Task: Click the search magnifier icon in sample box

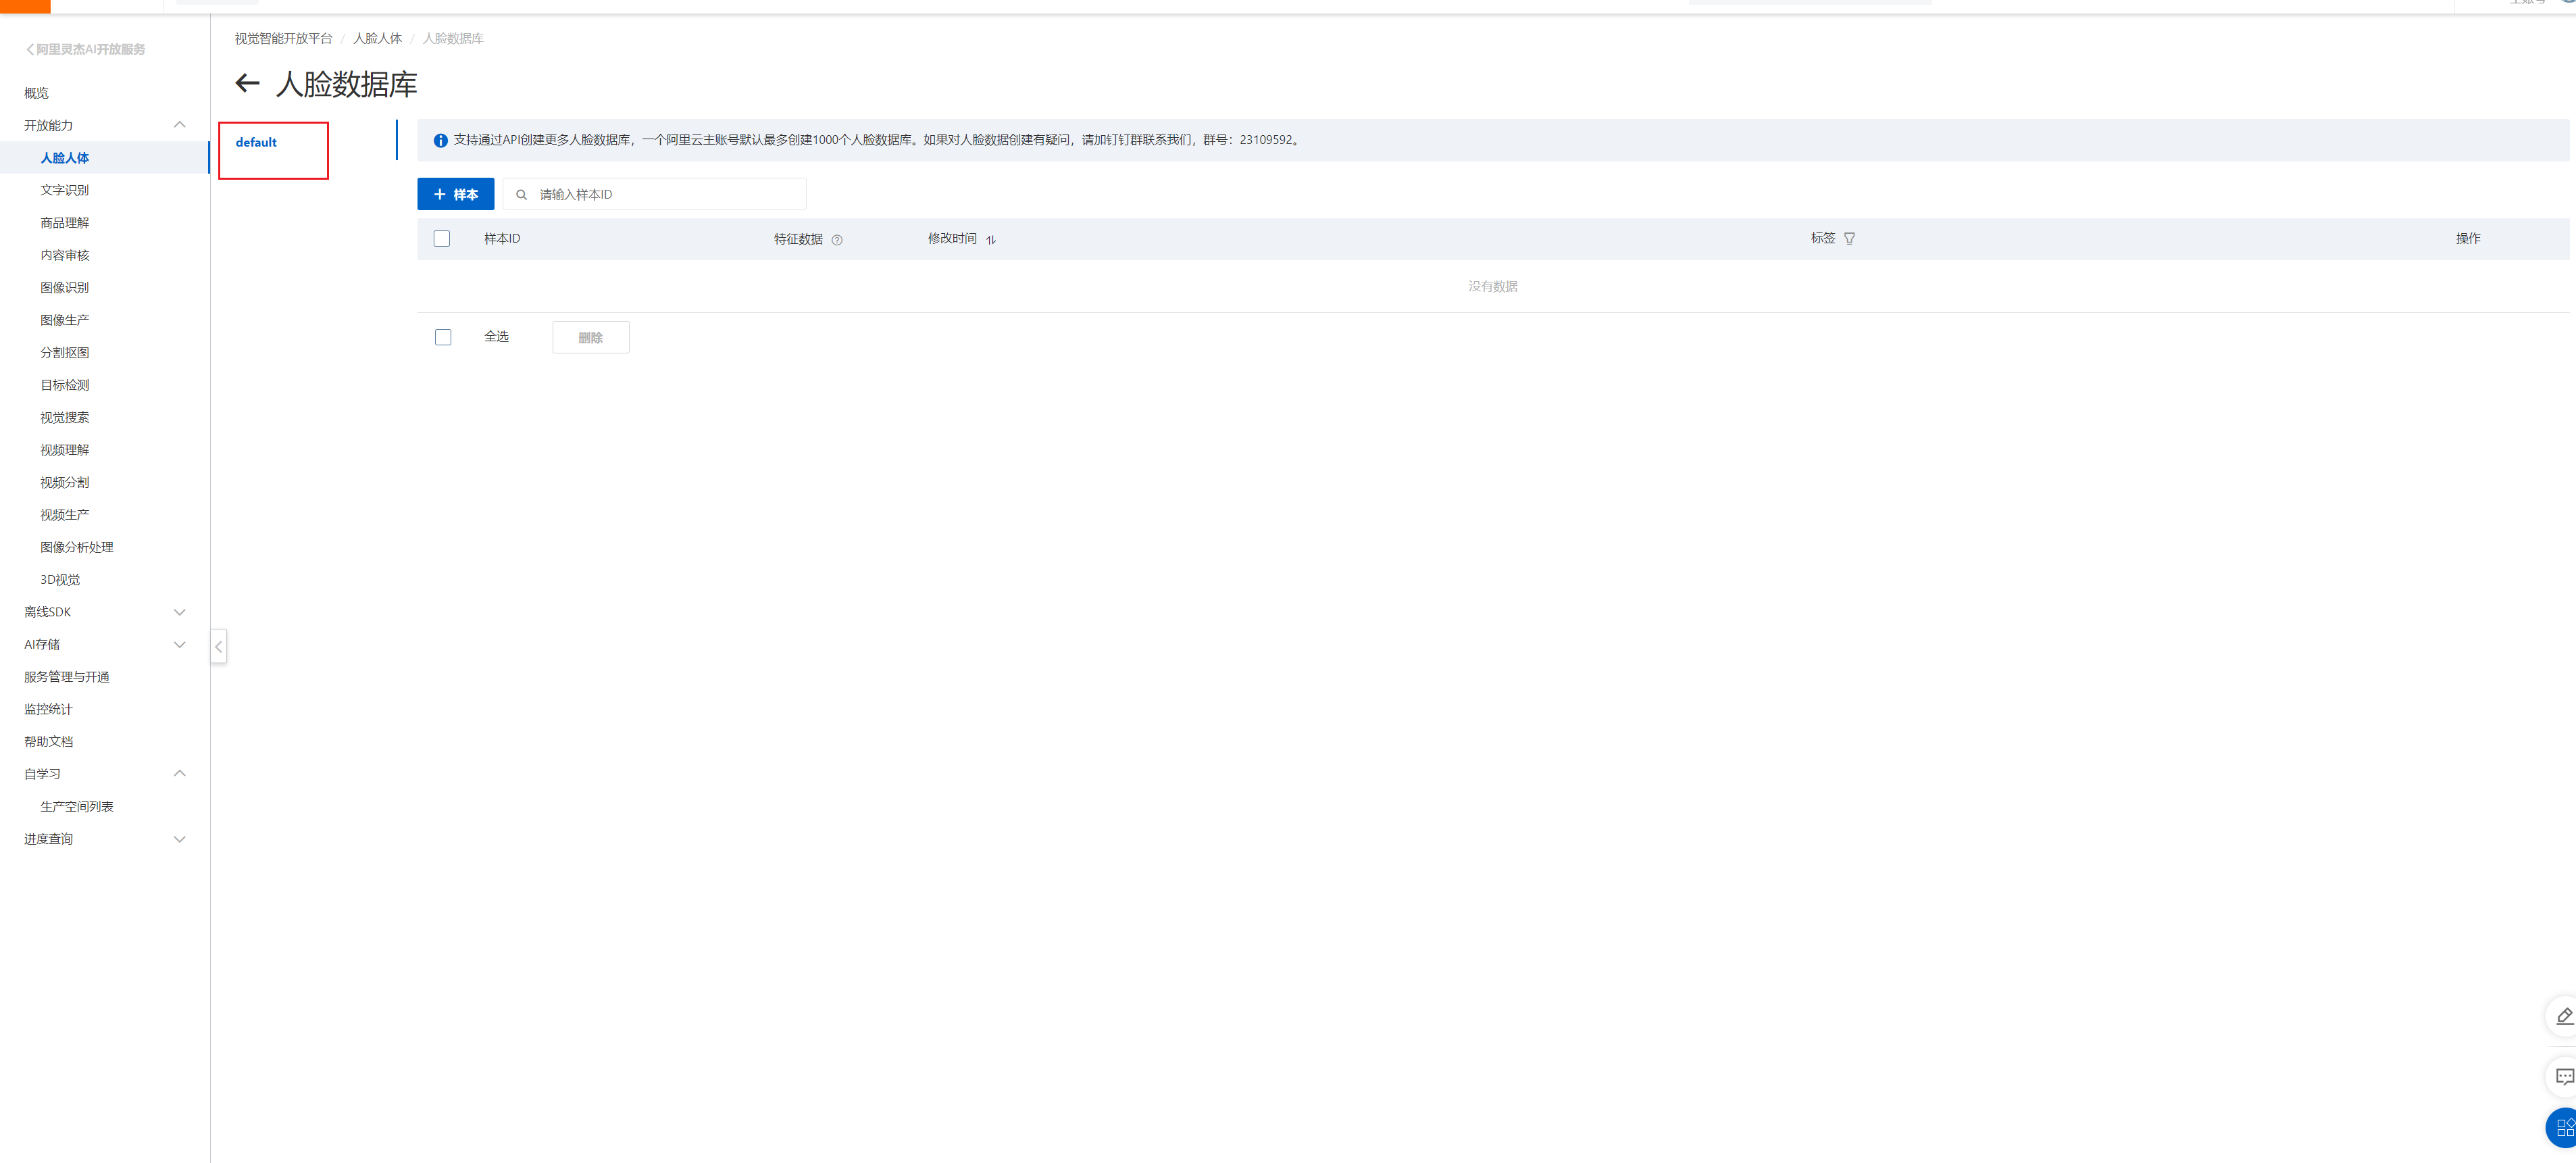Action: (x=521, y=195)
